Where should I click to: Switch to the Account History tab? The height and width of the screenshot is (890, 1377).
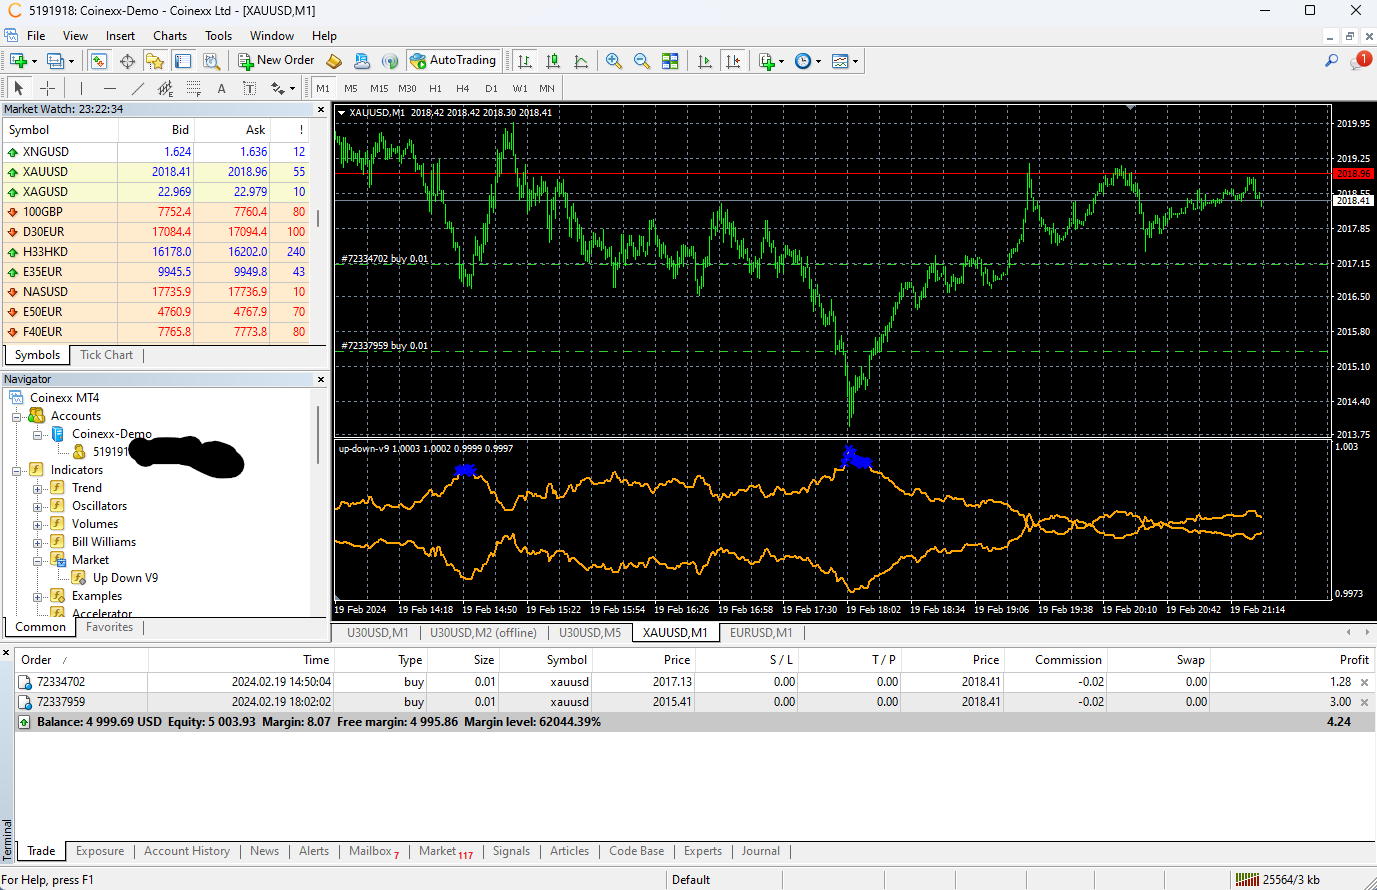click(186, 851)
